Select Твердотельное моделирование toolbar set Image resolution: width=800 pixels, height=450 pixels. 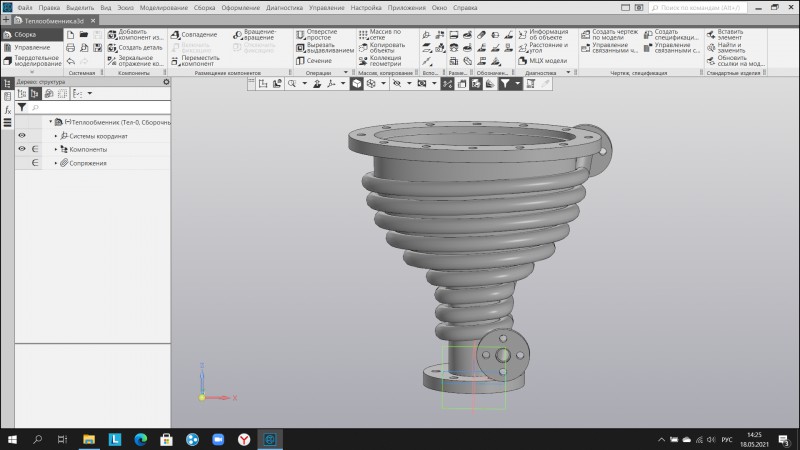(32, 61)
